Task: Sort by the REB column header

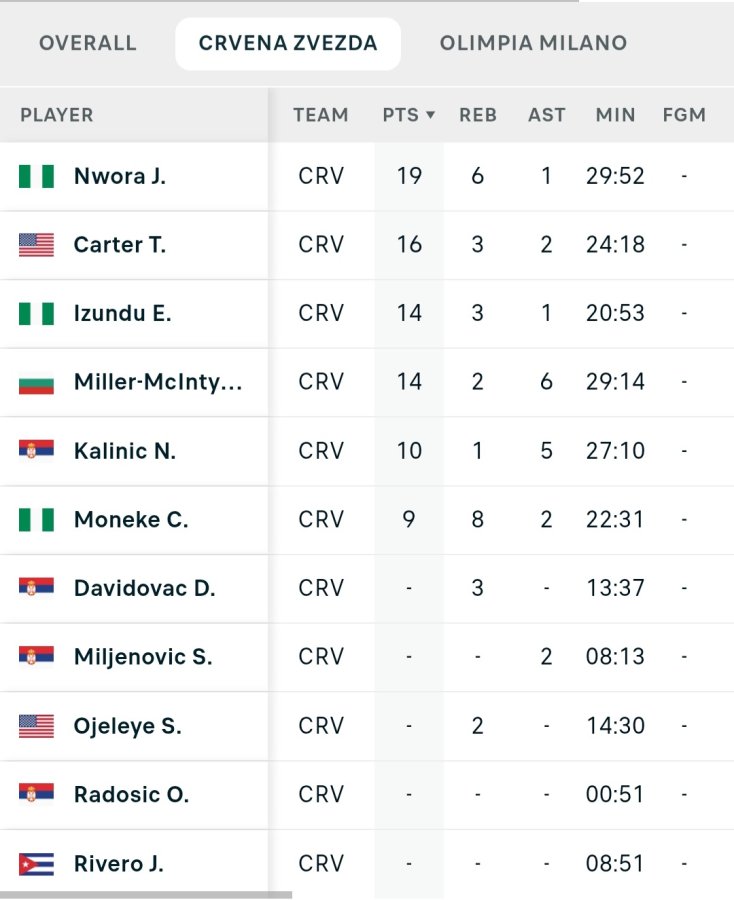Action: (x=478, y=115)
